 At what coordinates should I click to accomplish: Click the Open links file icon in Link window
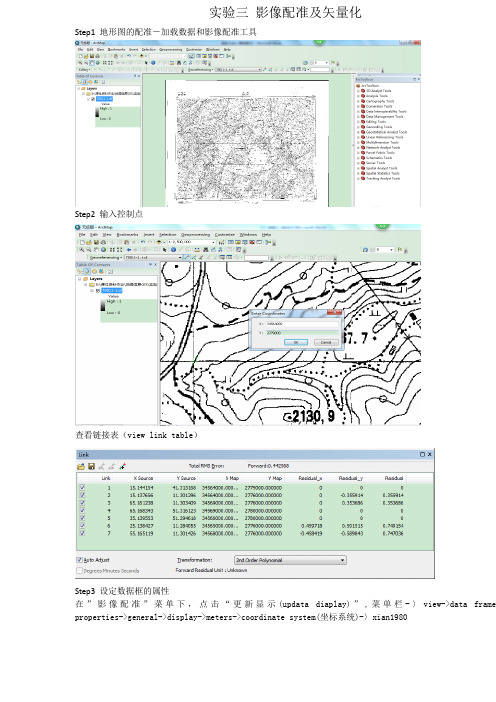[81, 467]
